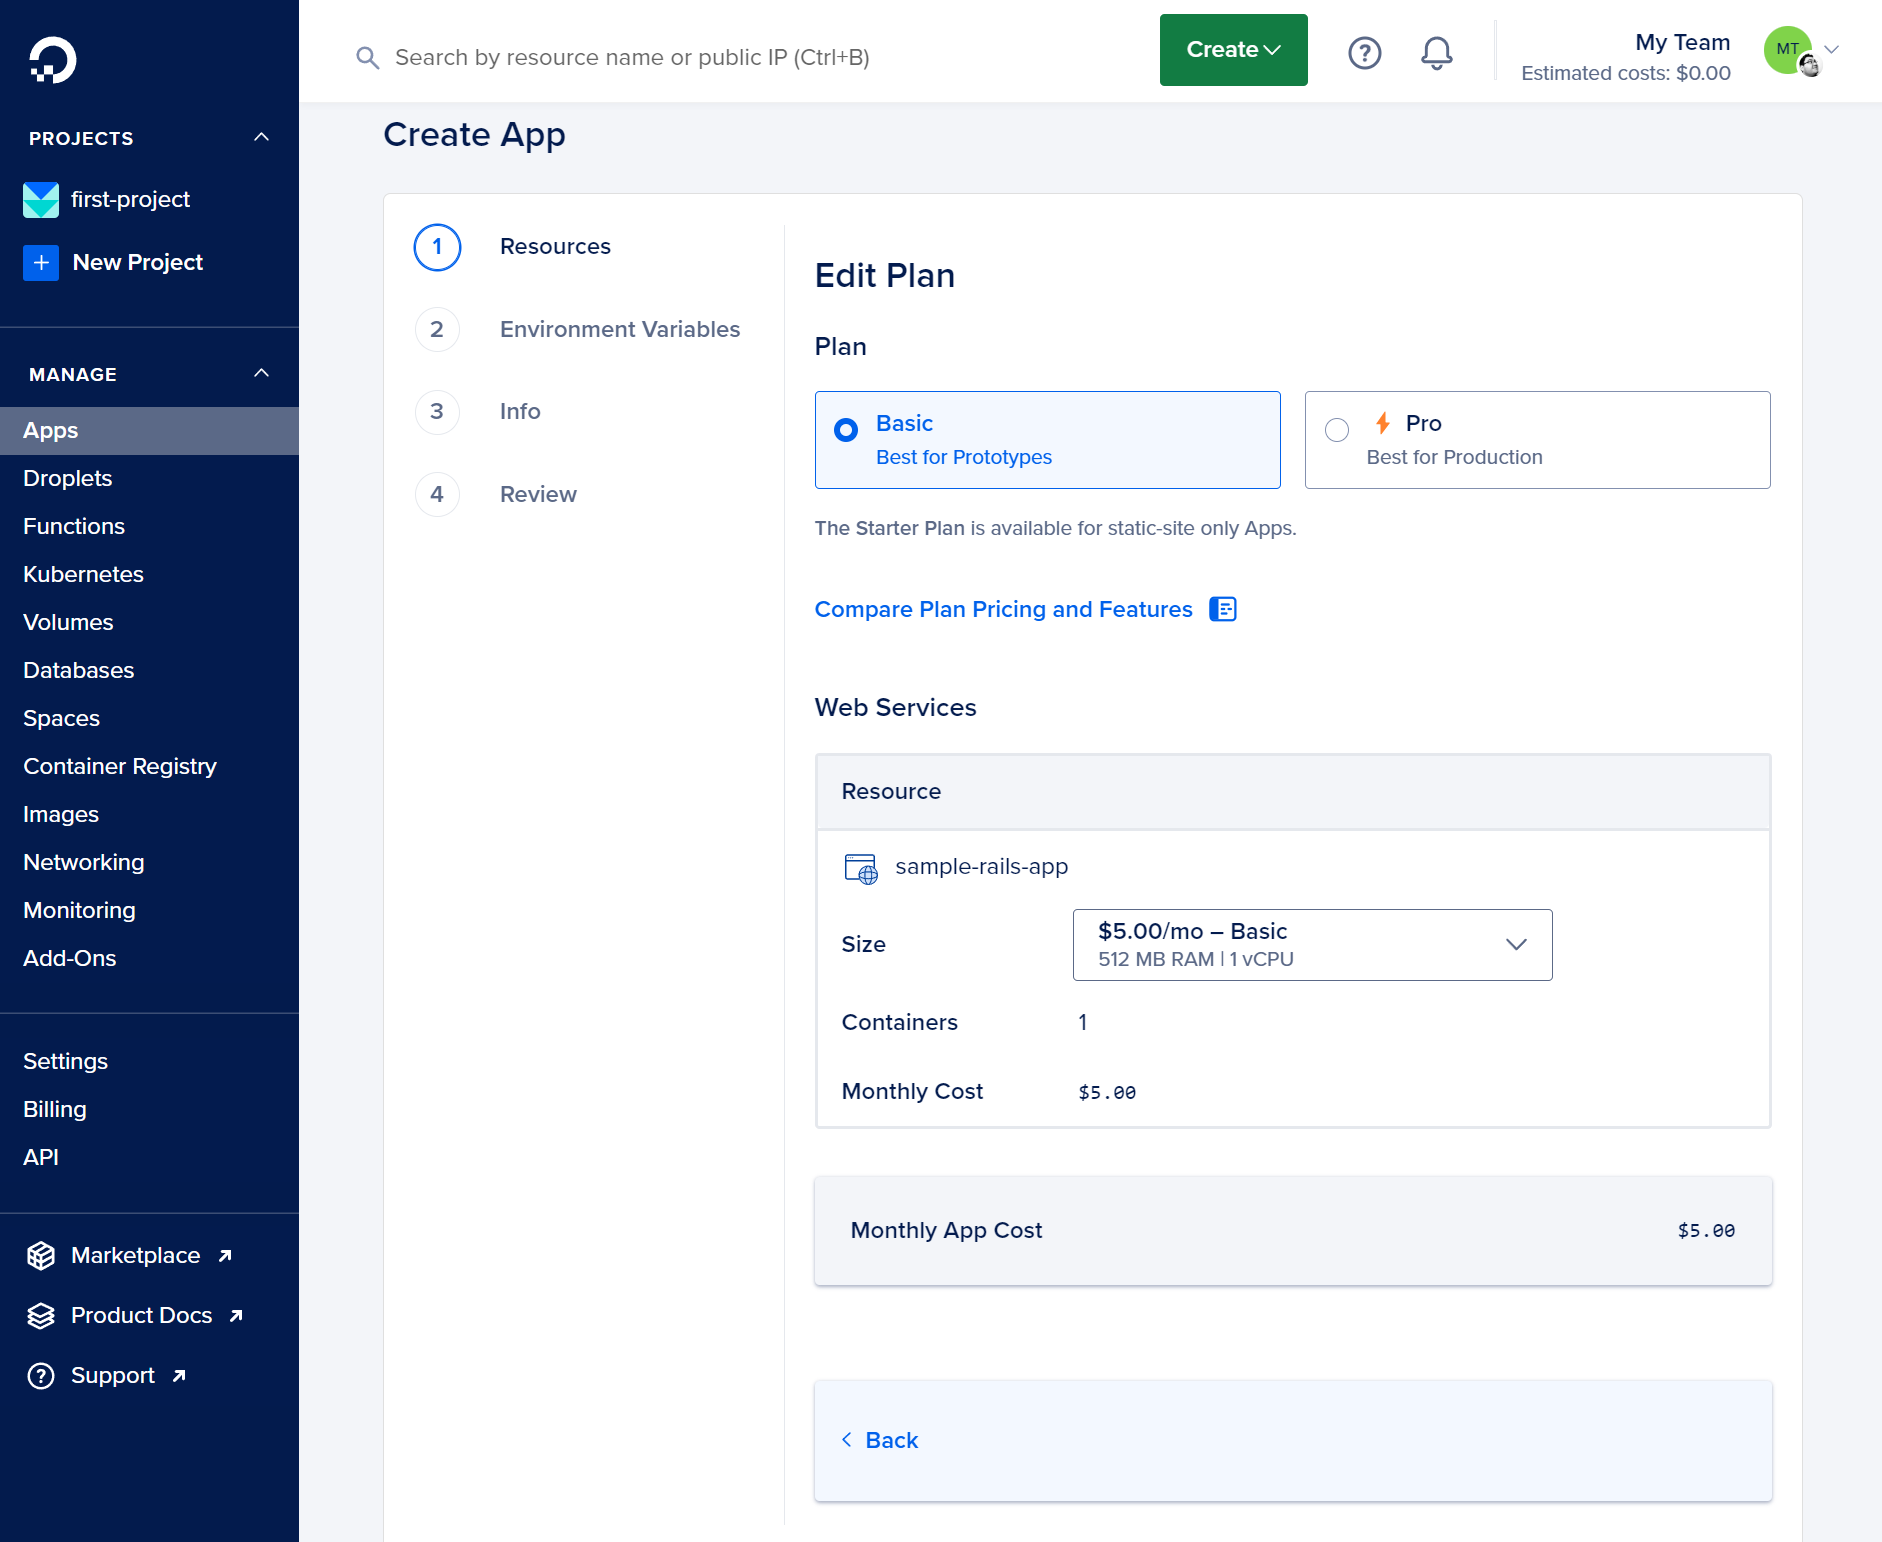Click the Marketplace cube icon

(x=41, y=1256)
